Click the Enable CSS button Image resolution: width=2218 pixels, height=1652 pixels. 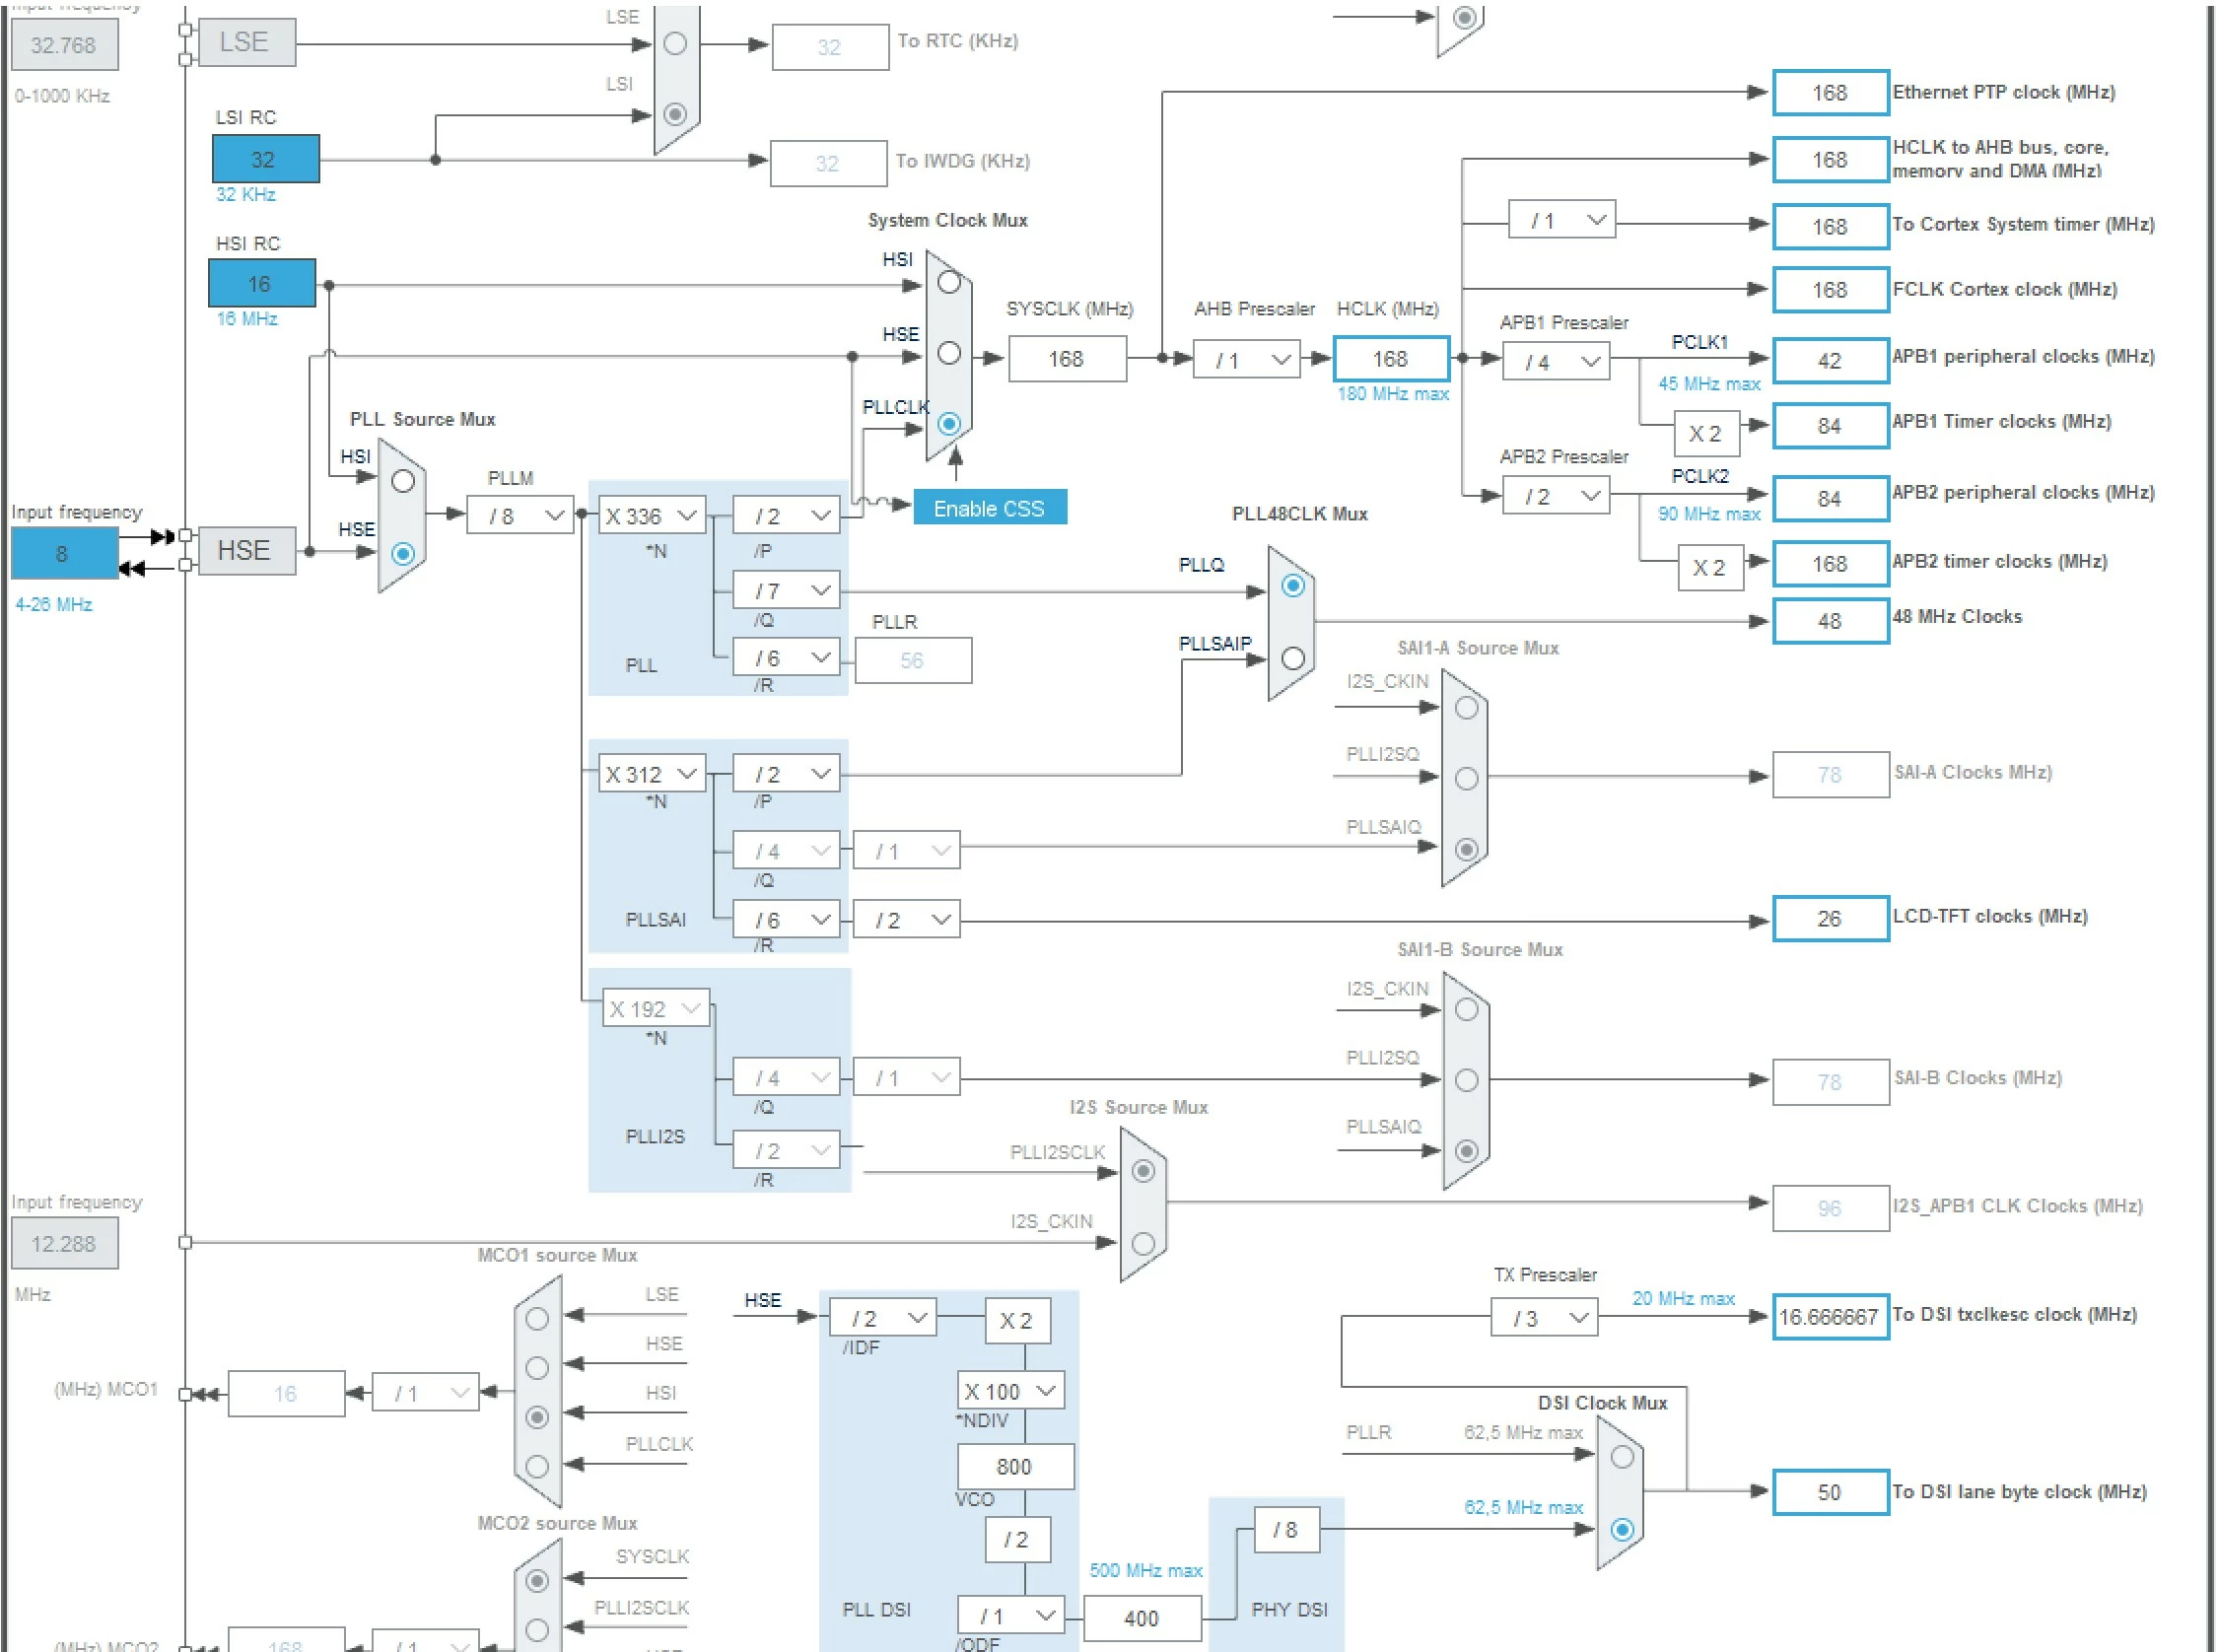(990, 507)
